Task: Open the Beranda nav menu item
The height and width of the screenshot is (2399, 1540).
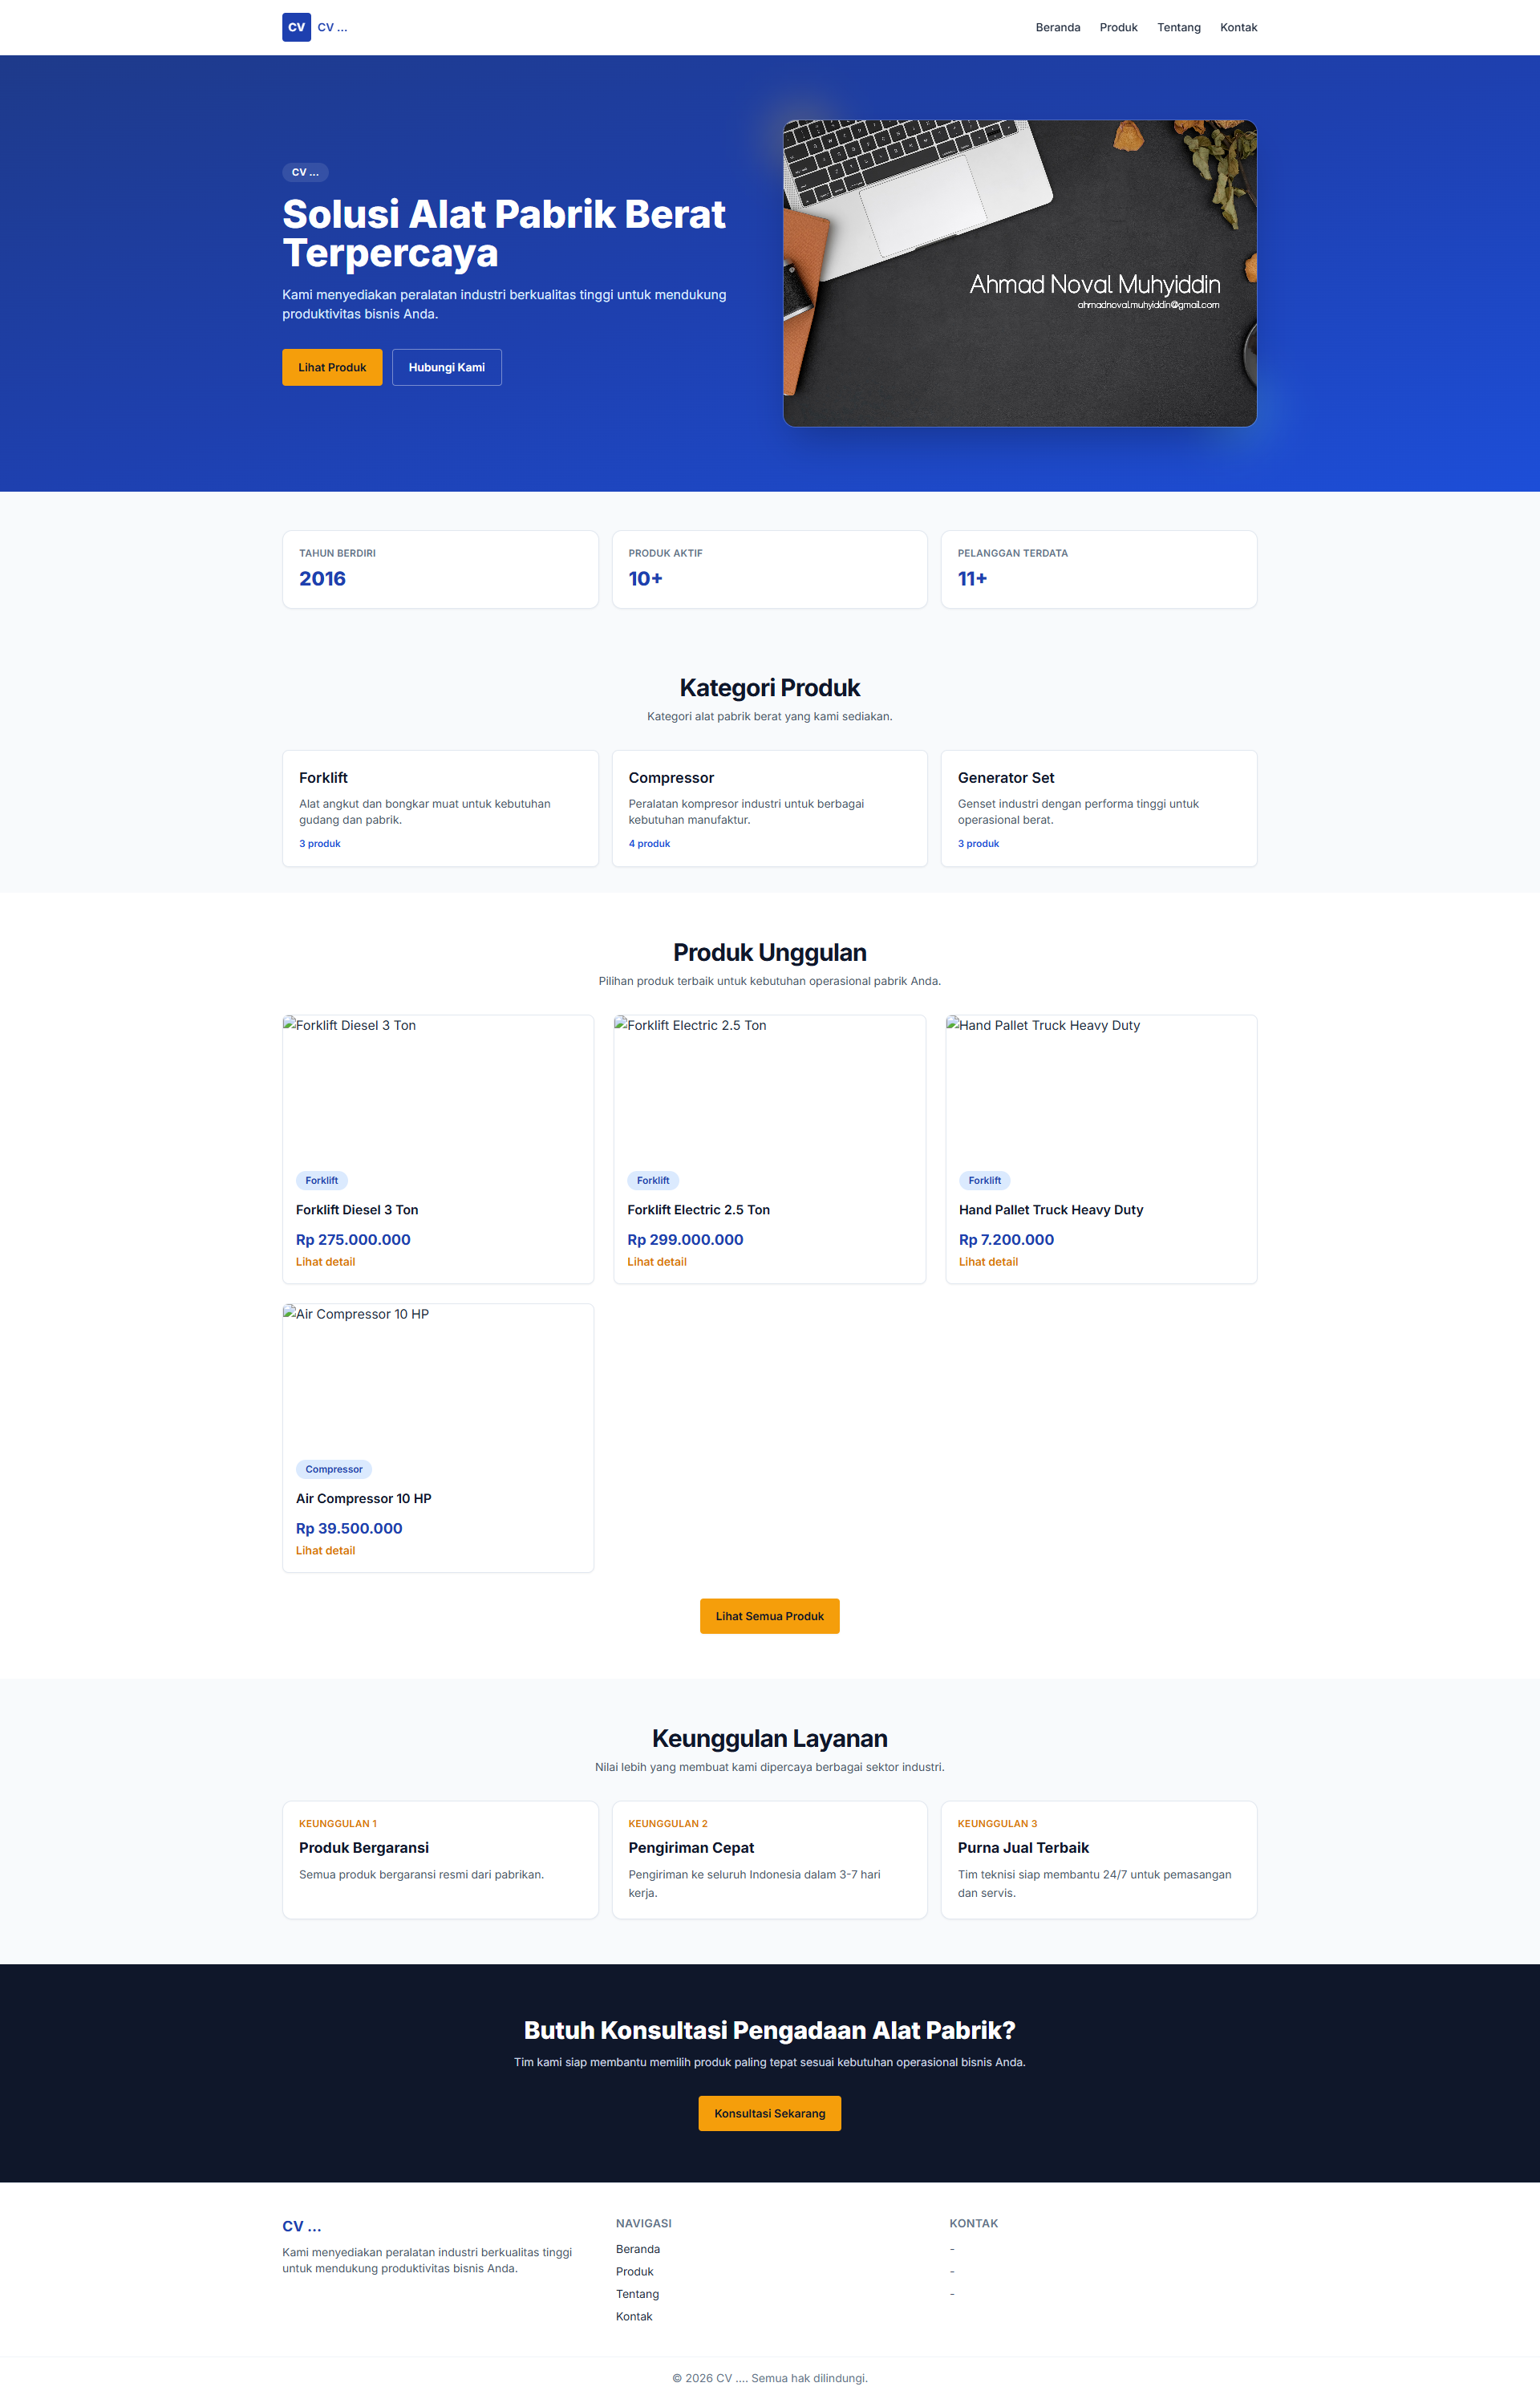Action: click(x=1057, y=27)
